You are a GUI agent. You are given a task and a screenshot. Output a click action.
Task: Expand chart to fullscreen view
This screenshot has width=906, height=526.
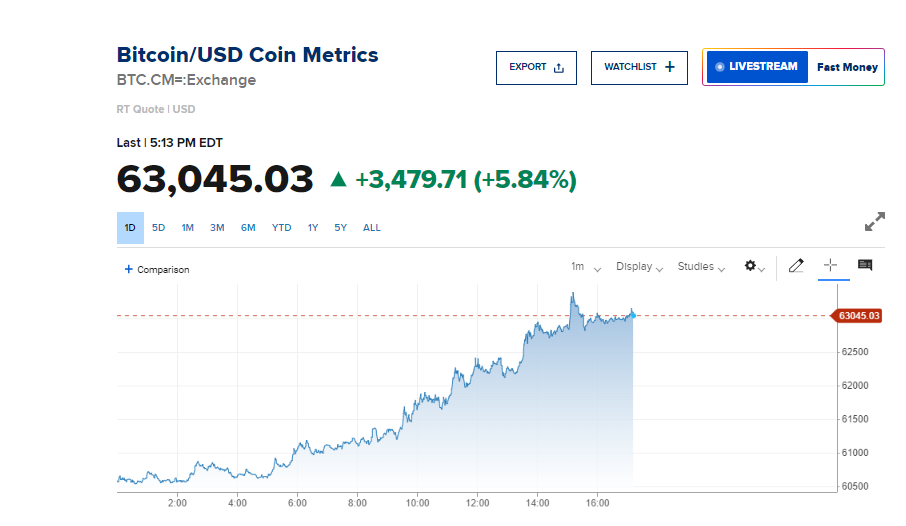pos(874,222)
